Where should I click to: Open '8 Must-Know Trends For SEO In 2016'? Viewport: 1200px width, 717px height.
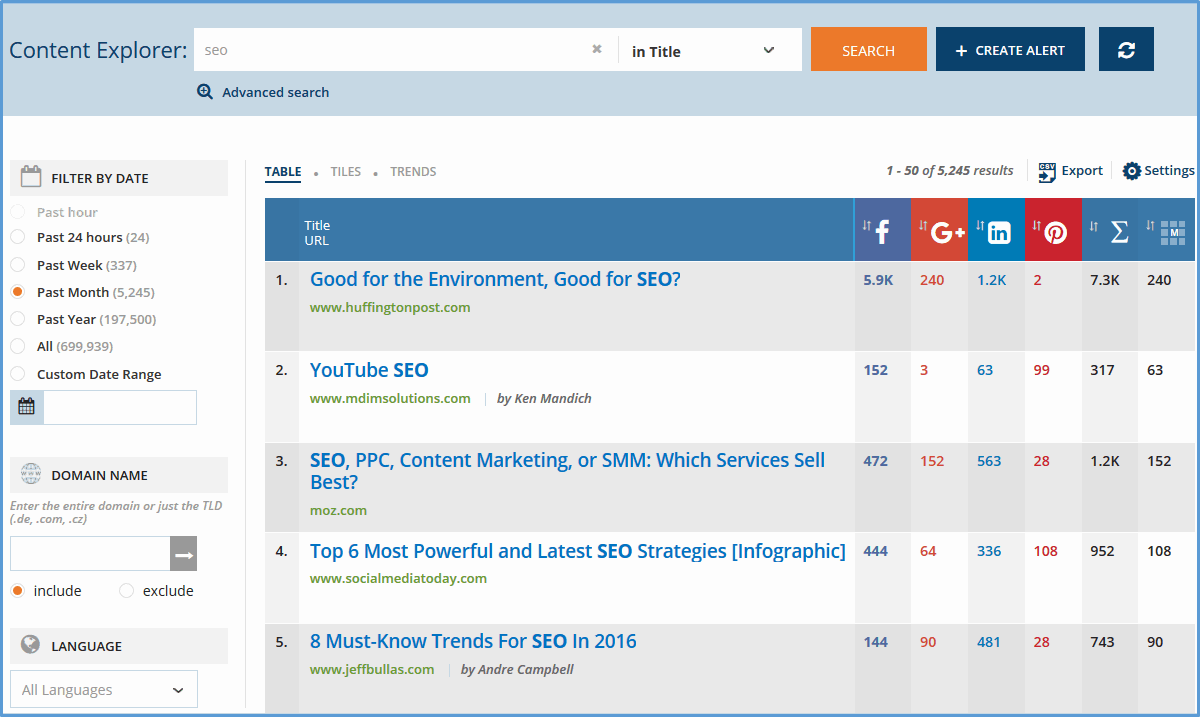pyautogui.click(x=473, y=641)
